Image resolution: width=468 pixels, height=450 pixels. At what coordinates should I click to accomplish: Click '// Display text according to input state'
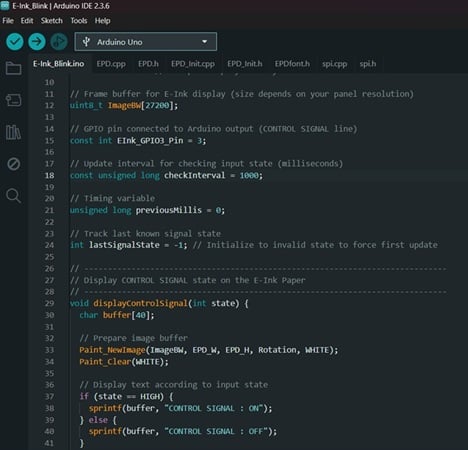(x=174, y=385)
